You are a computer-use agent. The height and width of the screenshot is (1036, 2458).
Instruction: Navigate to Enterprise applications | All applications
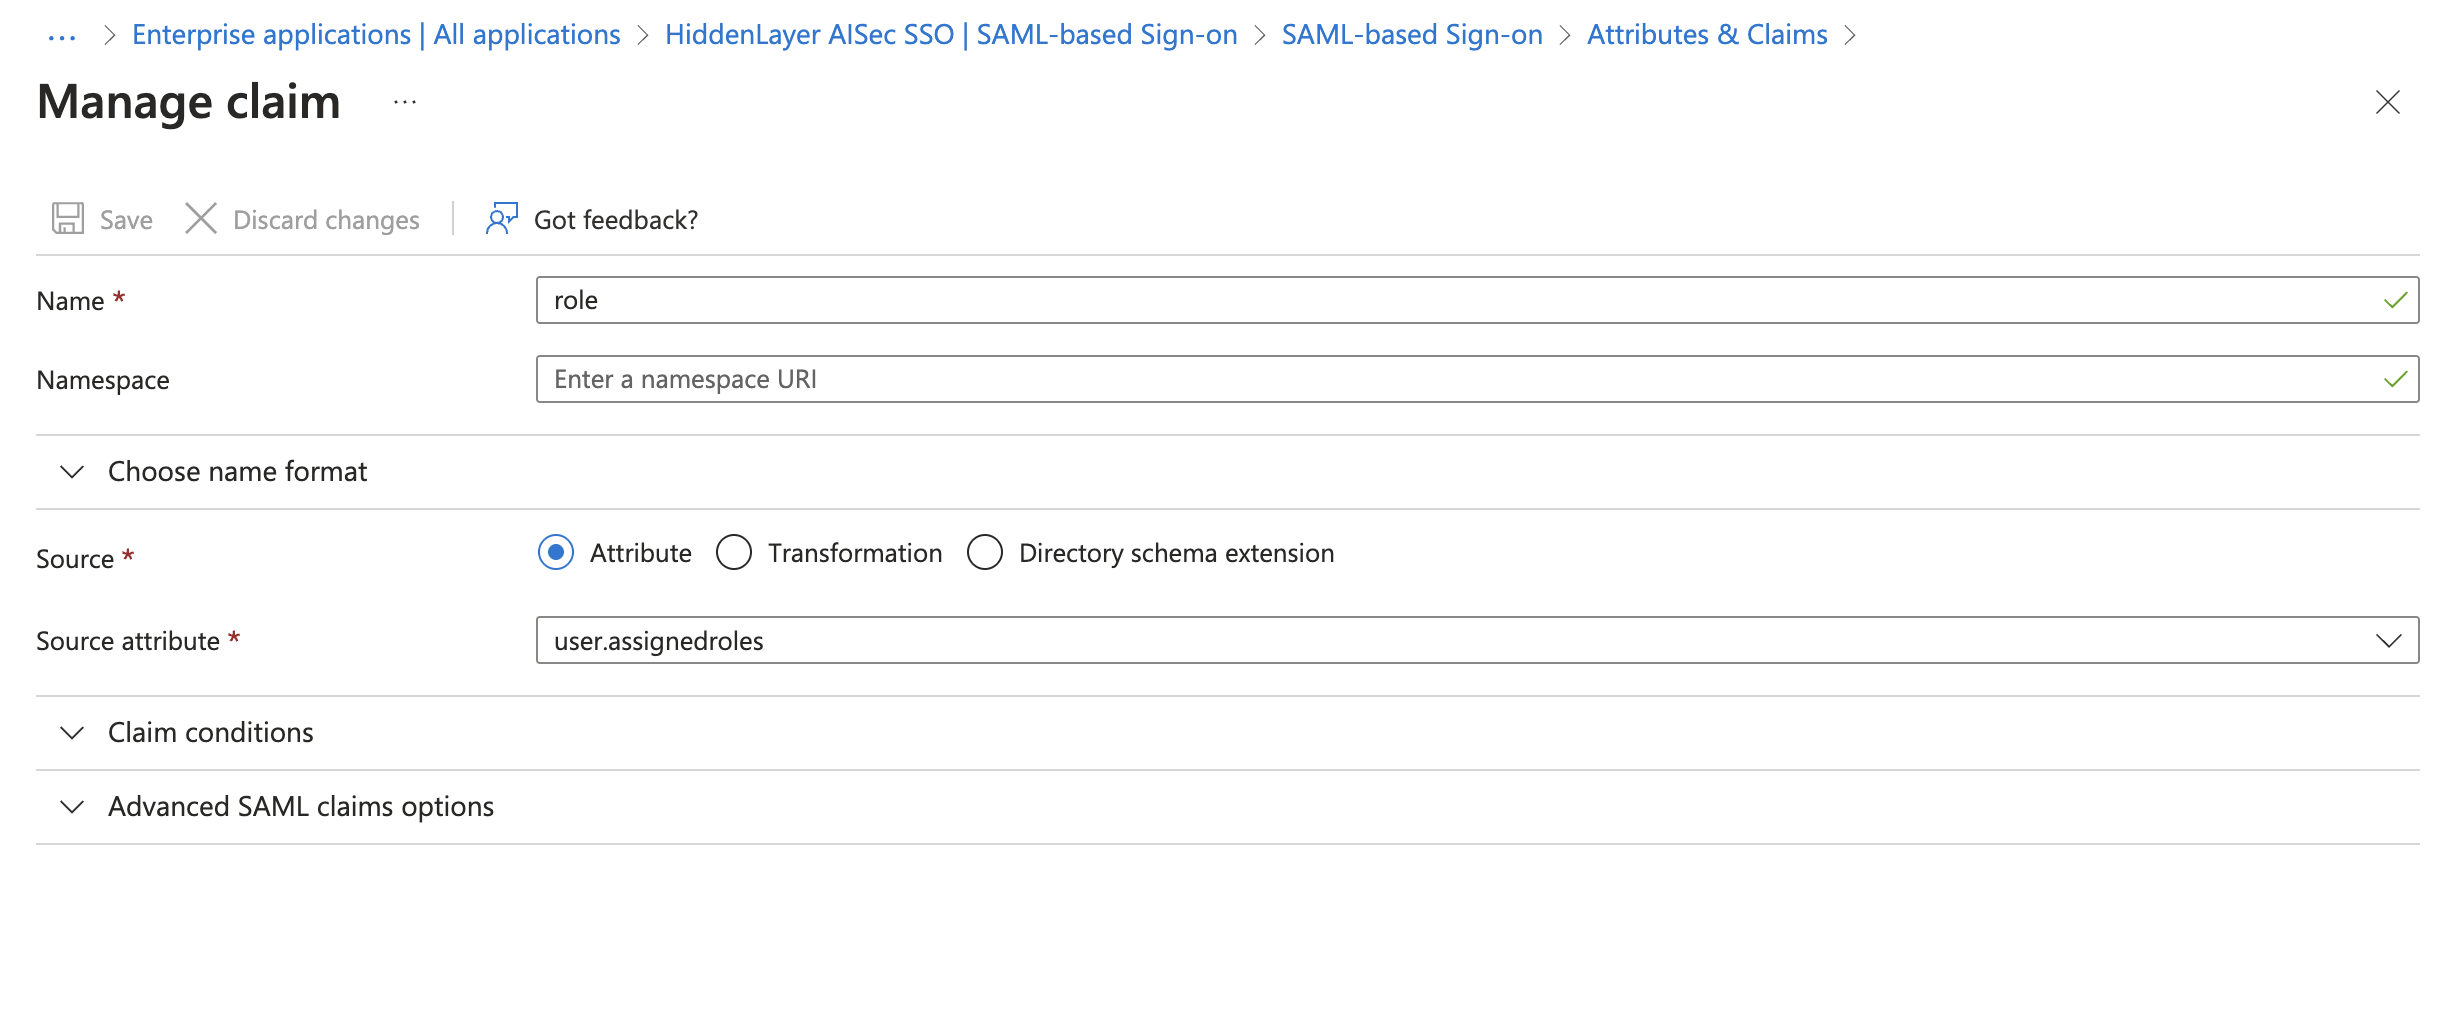[x=375, y=34]
